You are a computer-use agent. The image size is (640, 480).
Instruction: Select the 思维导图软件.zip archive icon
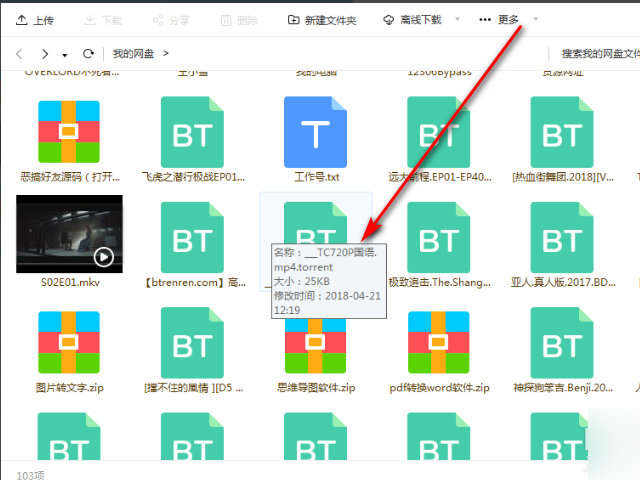pyautogui.click(x=316, y=346)
